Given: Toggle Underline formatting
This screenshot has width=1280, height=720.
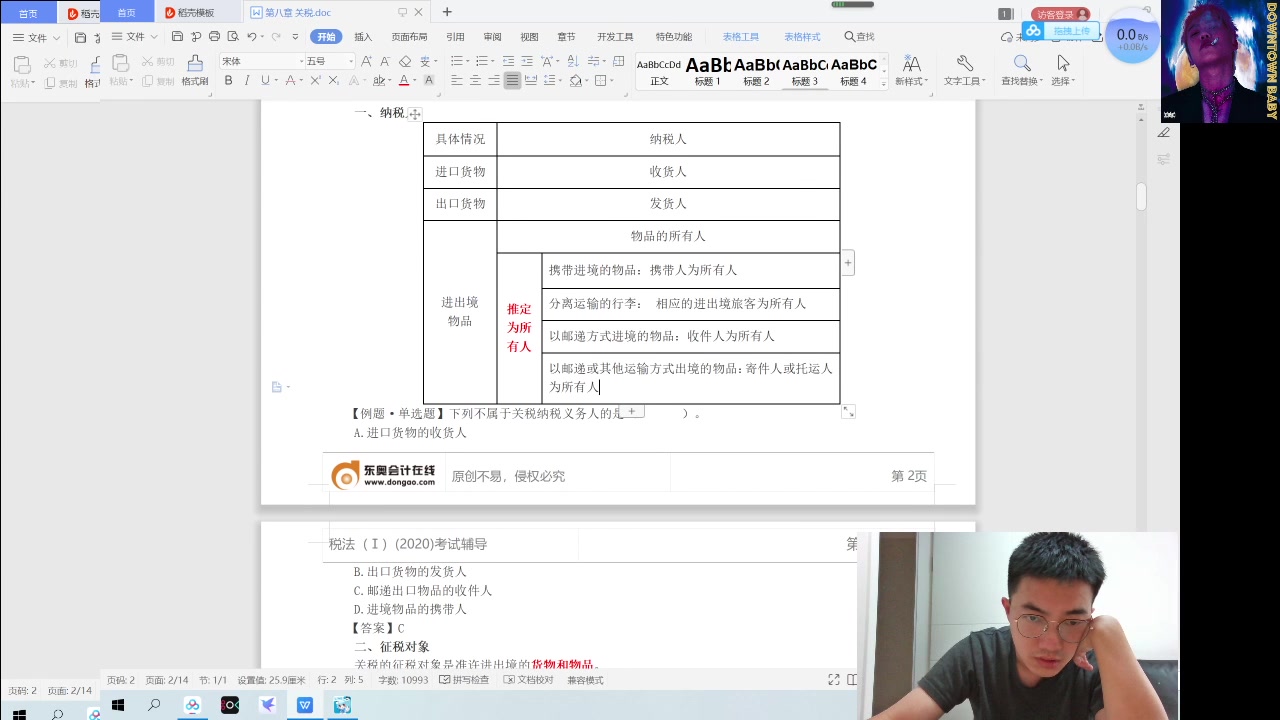Looking at the screenshot, I should click(x=264, y=80).
